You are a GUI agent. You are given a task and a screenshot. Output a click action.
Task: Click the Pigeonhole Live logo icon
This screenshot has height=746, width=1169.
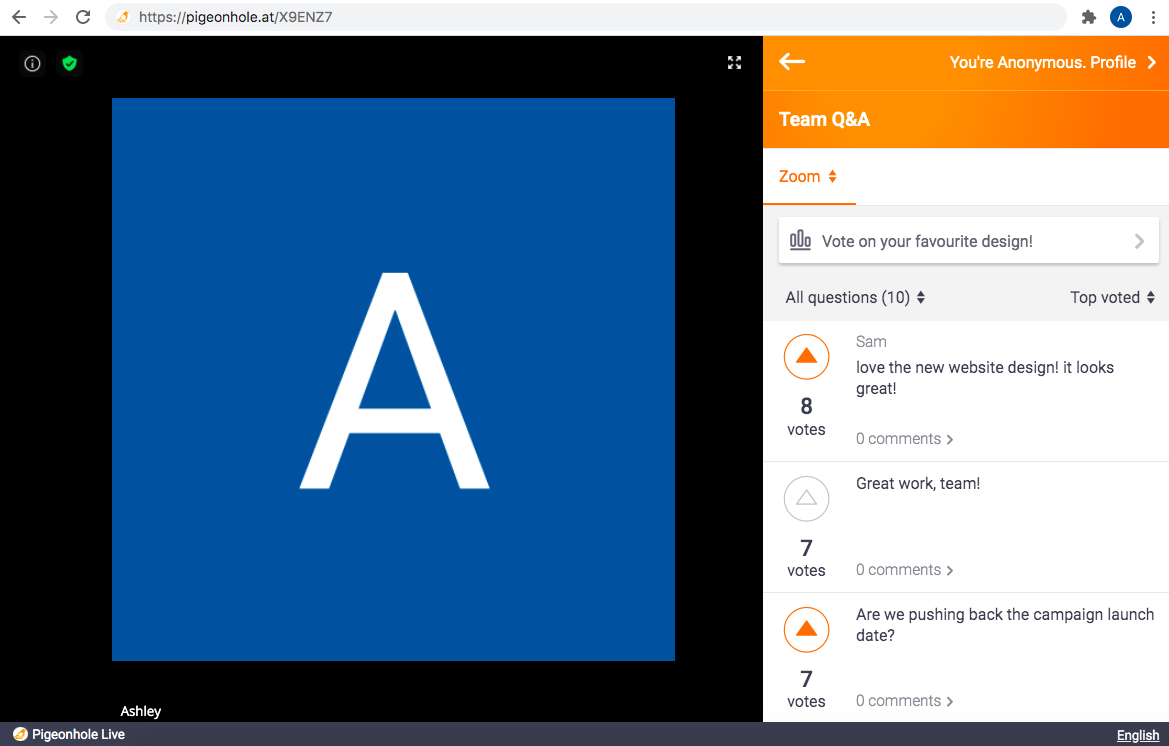click(x=20, y=734)
